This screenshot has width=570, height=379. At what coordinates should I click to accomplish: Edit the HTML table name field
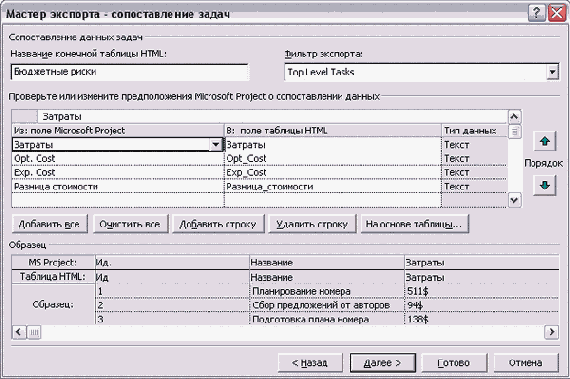(x=129, y=72)
